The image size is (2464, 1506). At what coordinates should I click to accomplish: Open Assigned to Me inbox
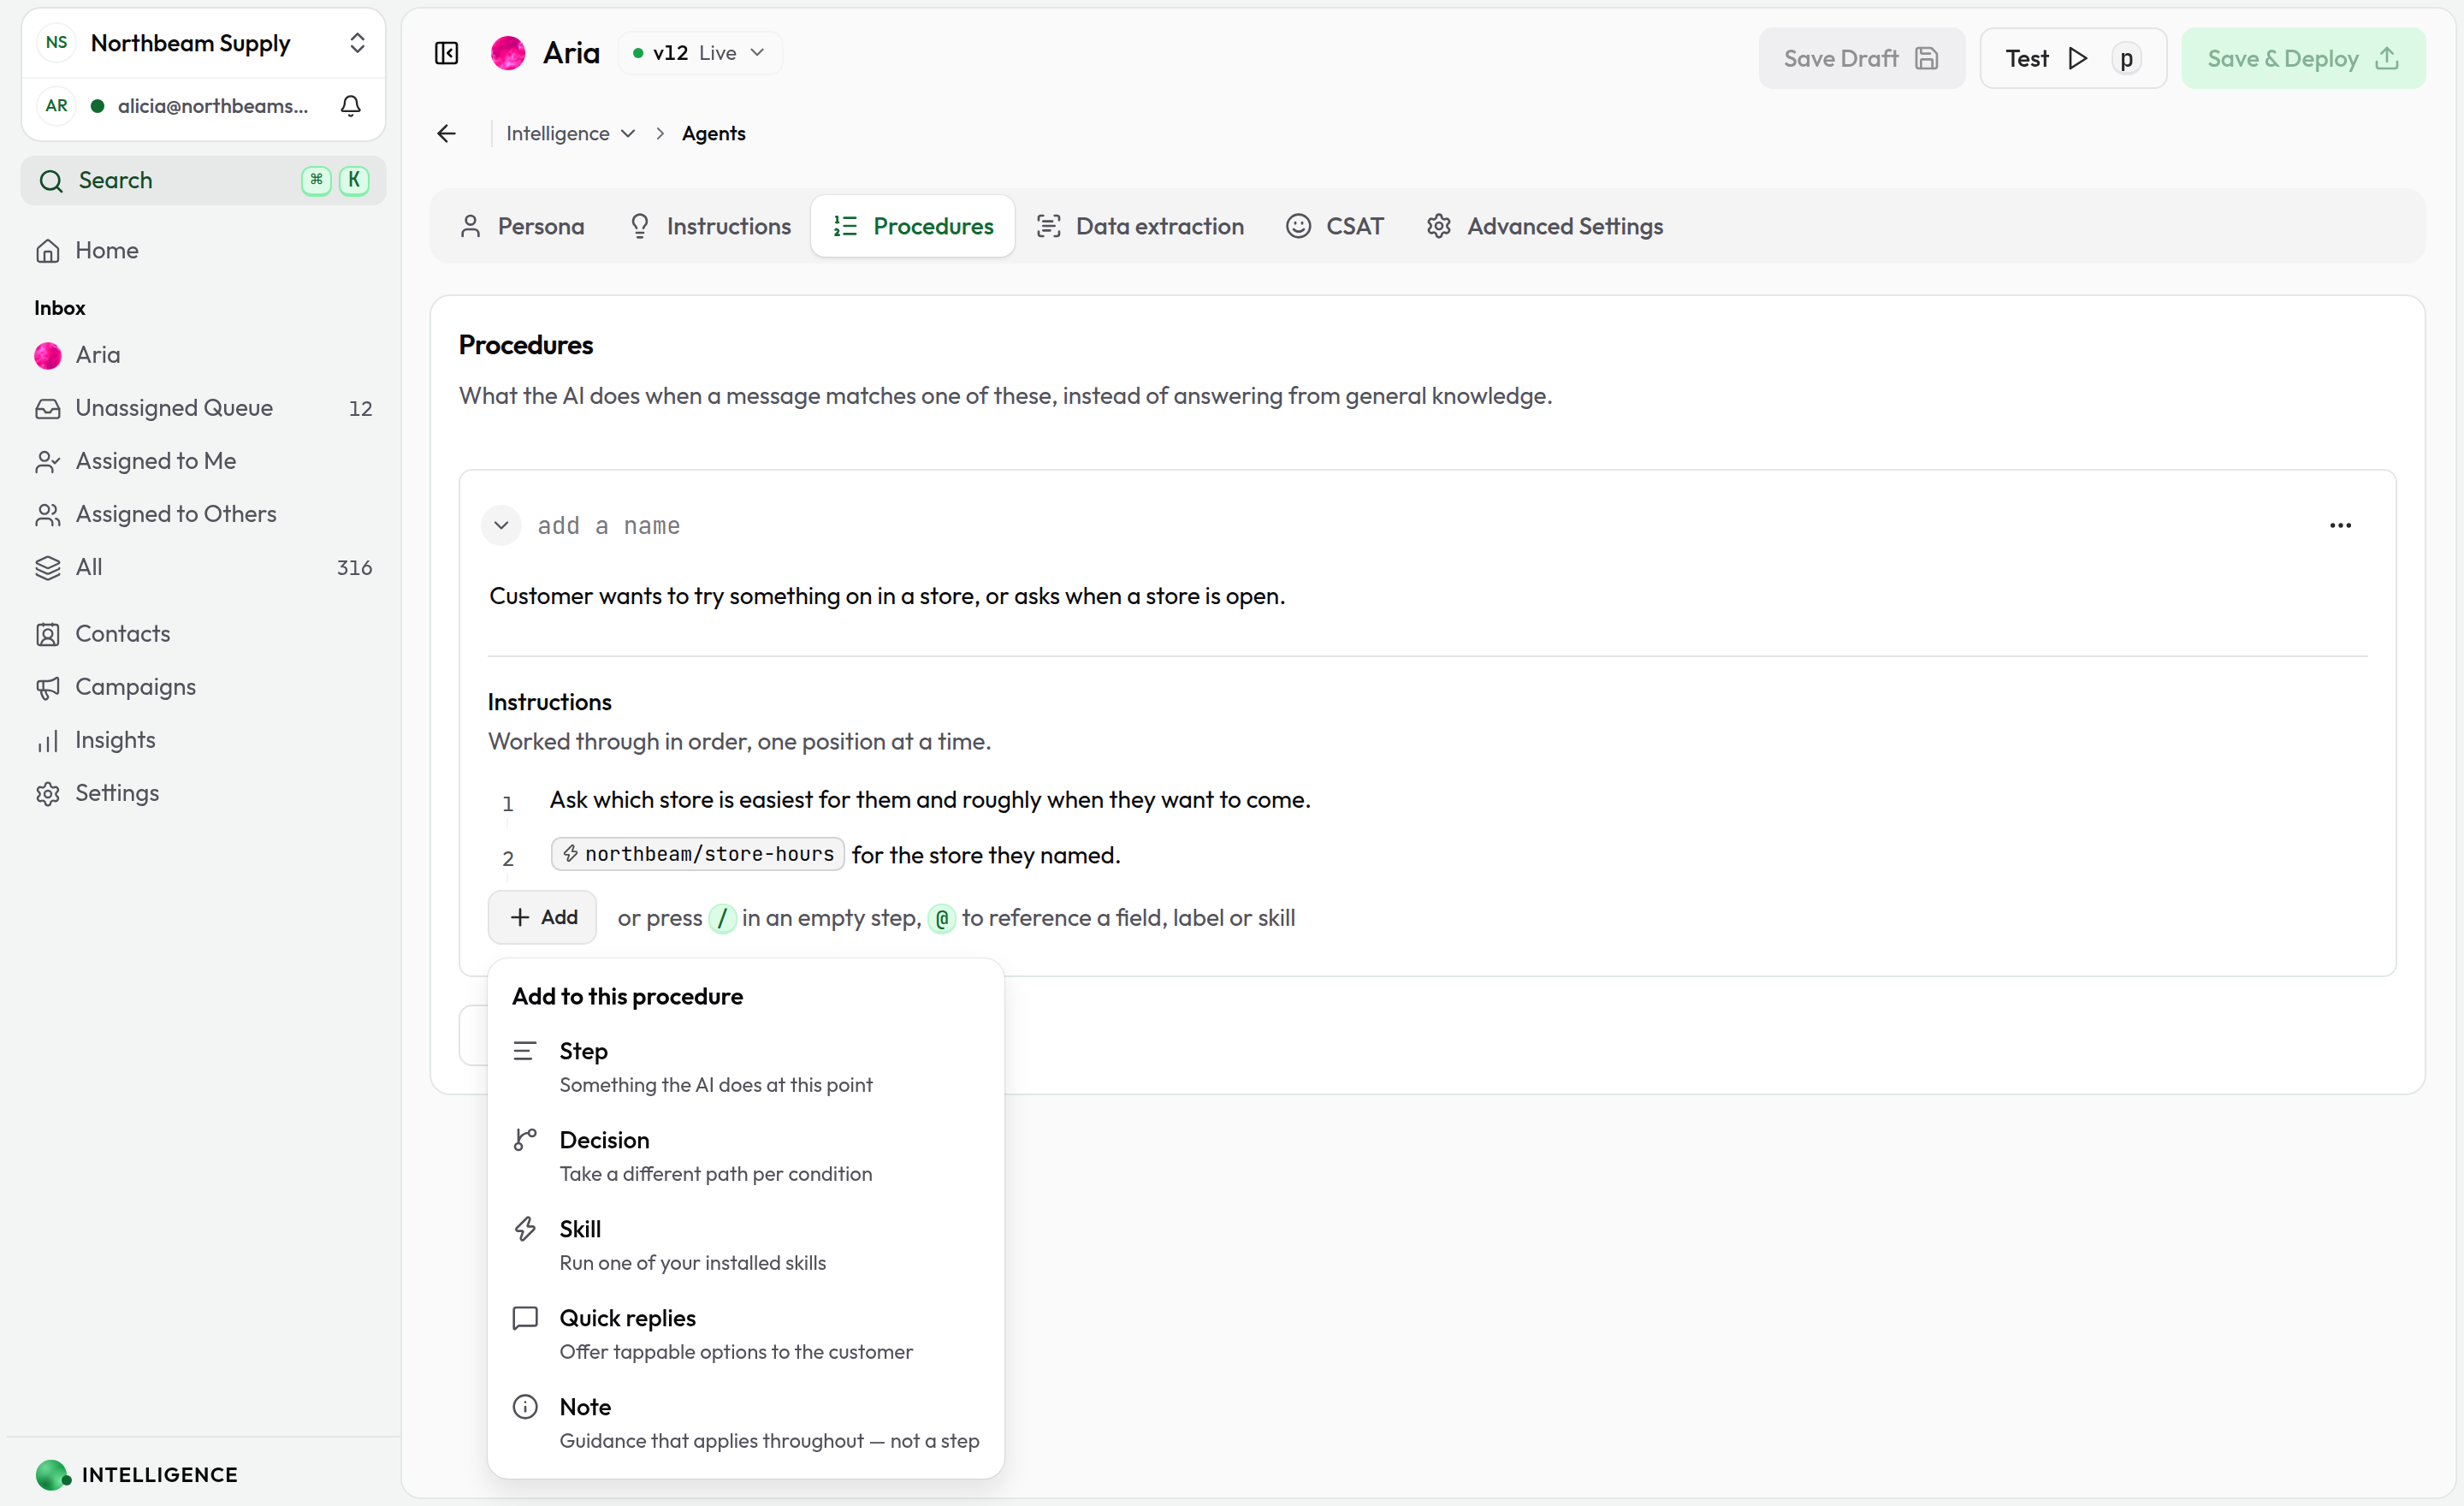pos(203,461)
